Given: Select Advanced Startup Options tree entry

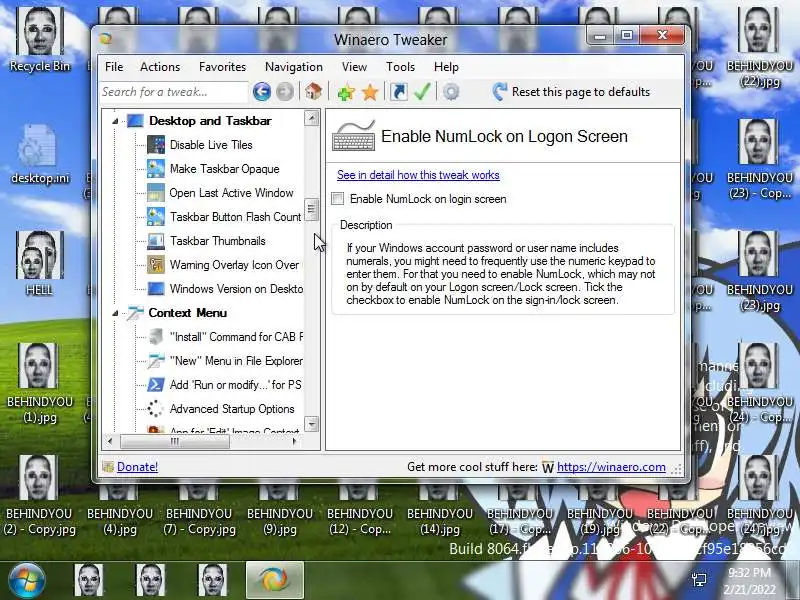Looking at the screenshot, I should coord(232,409).
